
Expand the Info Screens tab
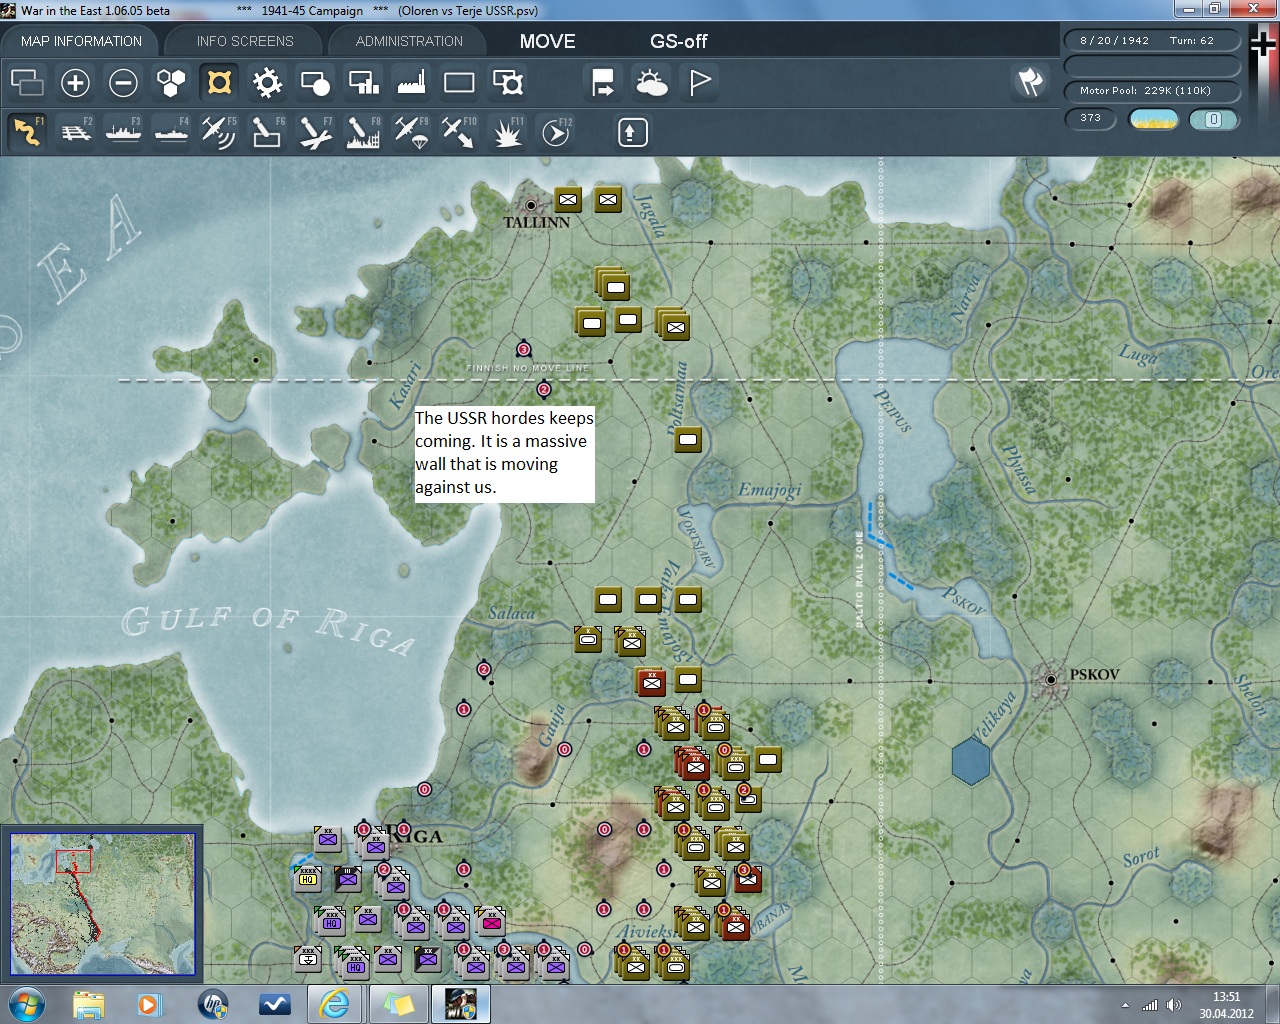point(245,41)
